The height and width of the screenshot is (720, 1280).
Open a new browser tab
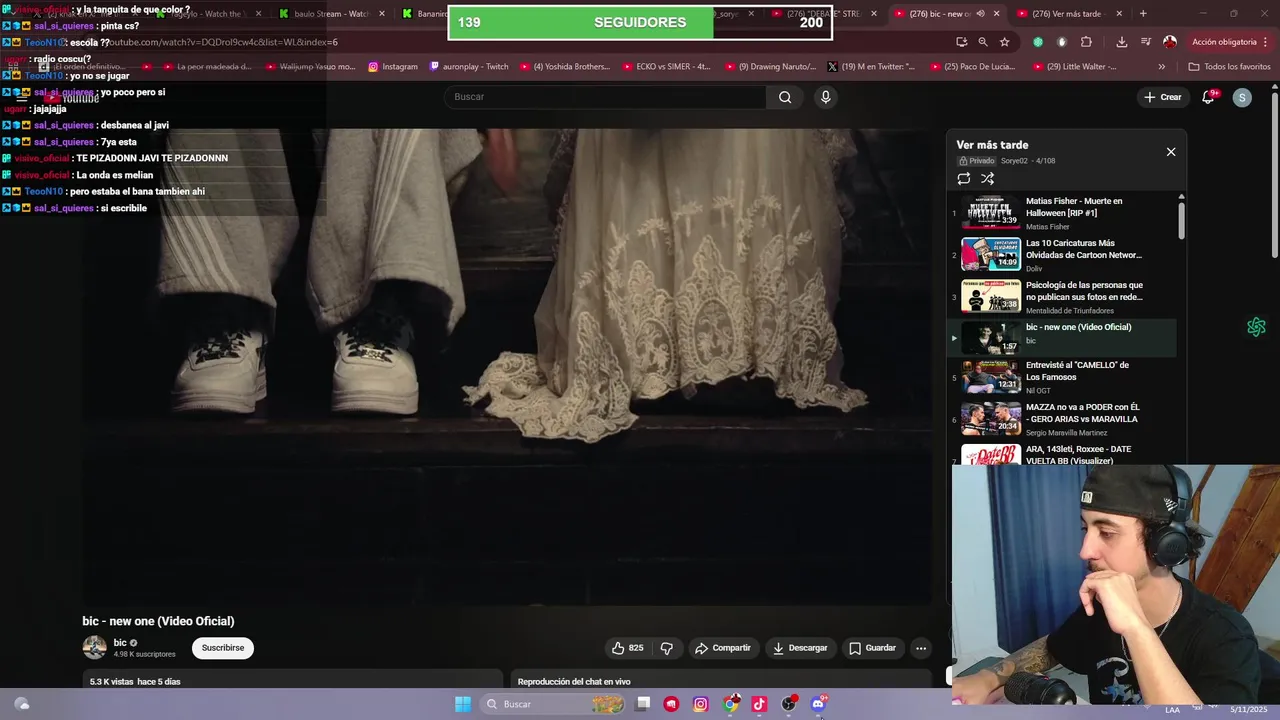1143,14
